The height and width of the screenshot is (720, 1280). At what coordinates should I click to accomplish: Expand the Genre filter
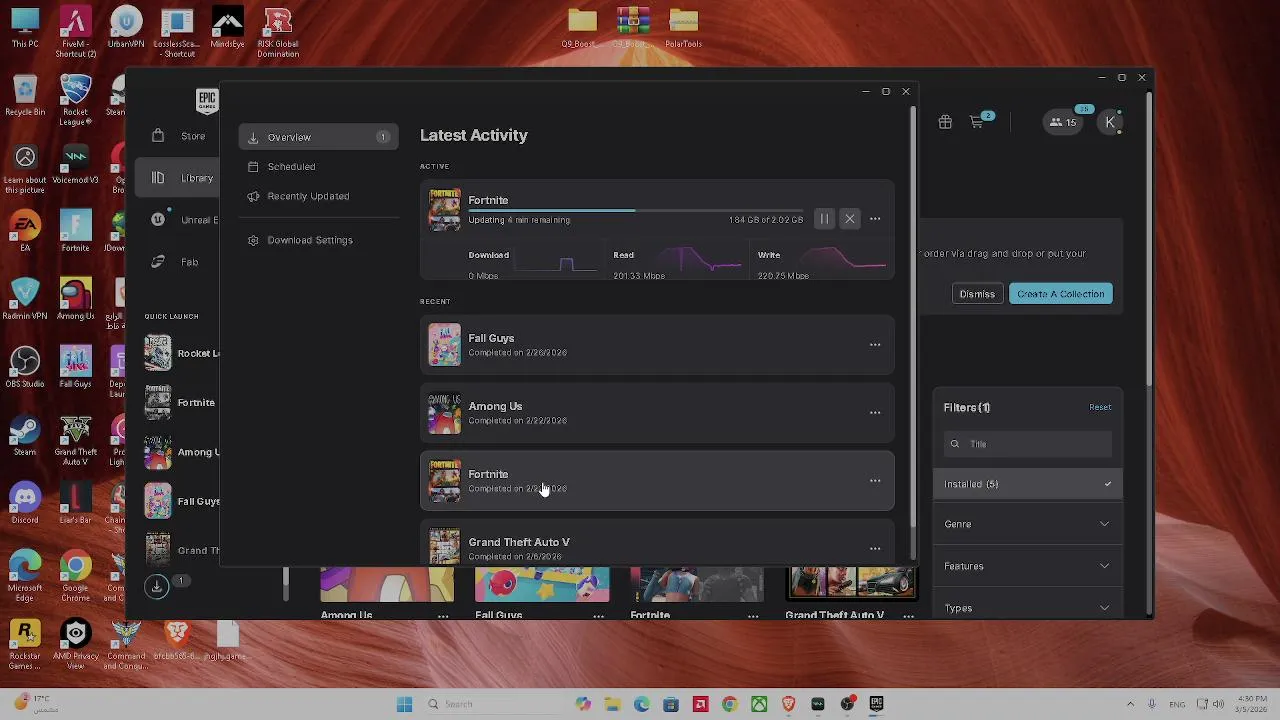pos(1028,524)
